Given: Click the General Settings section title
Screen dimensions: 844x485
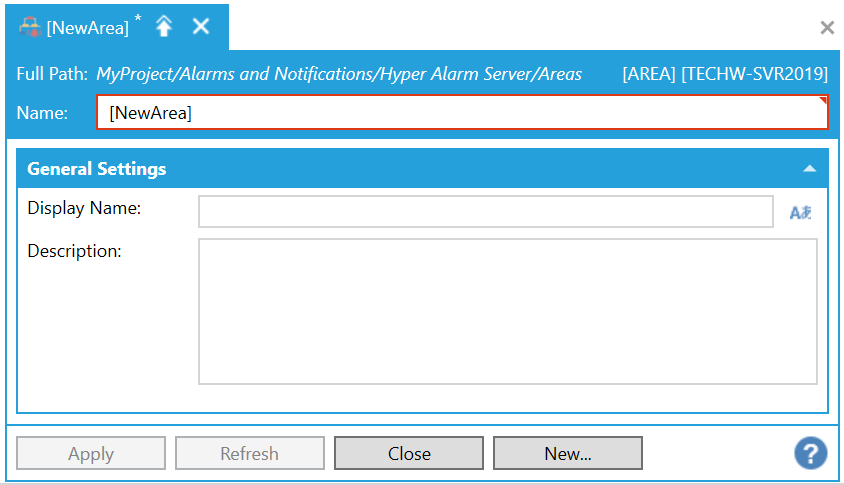Looking at the screenshot, I should 97,169.
